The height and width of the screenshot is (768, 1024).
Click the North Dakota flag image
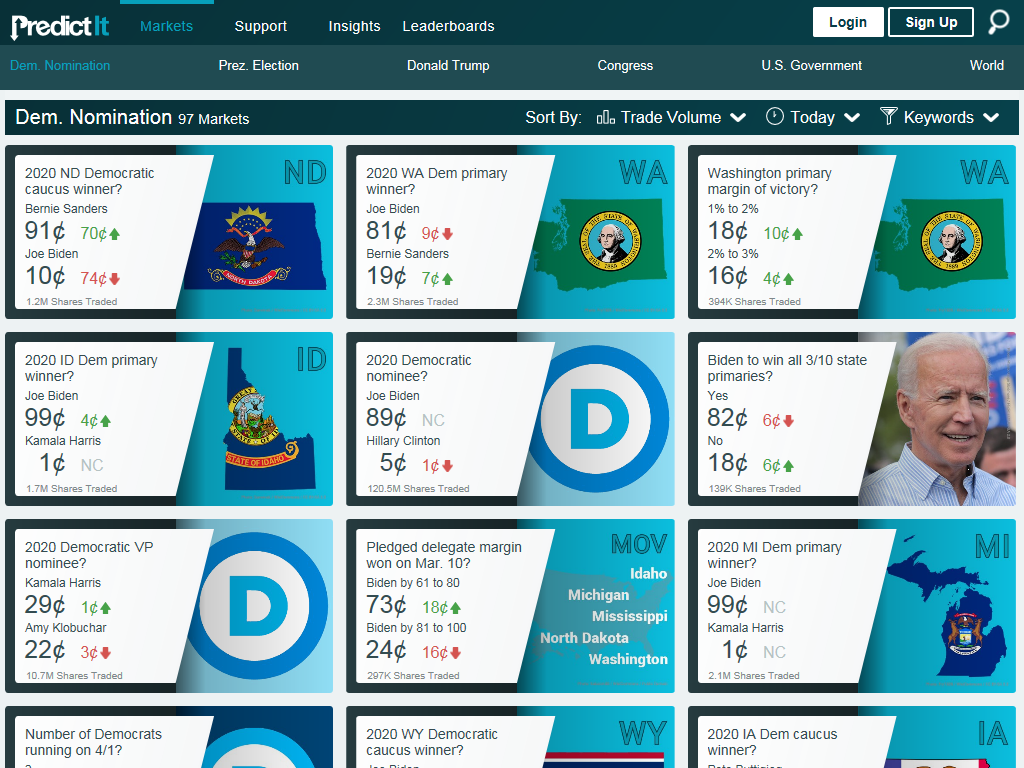click(255, 246)
